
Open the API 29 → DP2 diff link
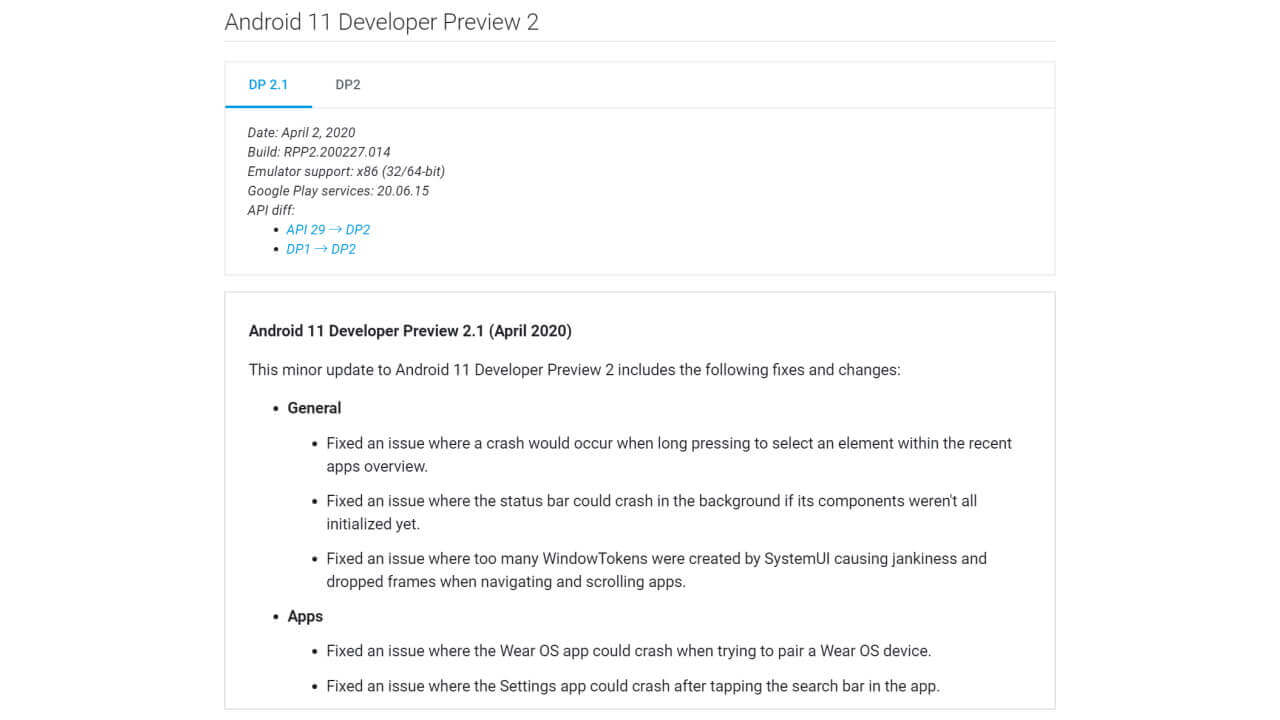(x=328, y=230)
